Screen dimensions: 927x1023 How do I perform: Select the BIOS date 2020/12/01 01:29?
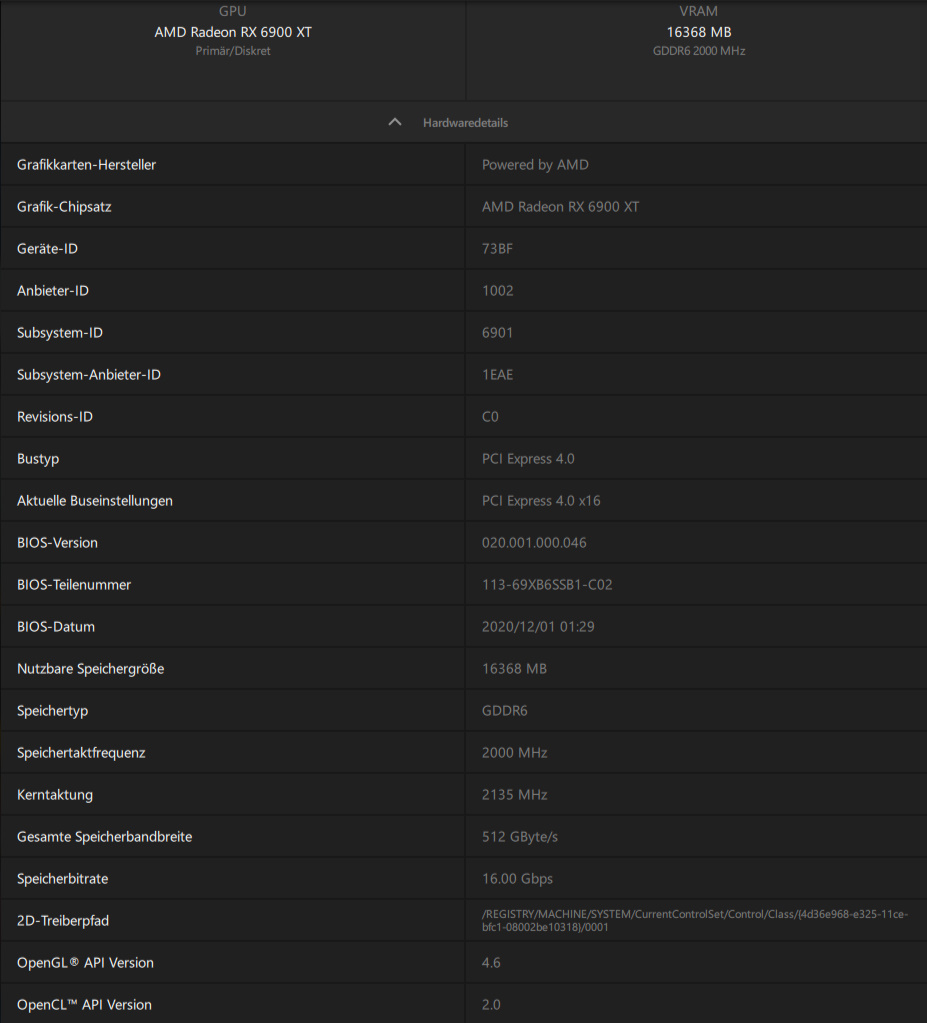click(x=538, y=626)
